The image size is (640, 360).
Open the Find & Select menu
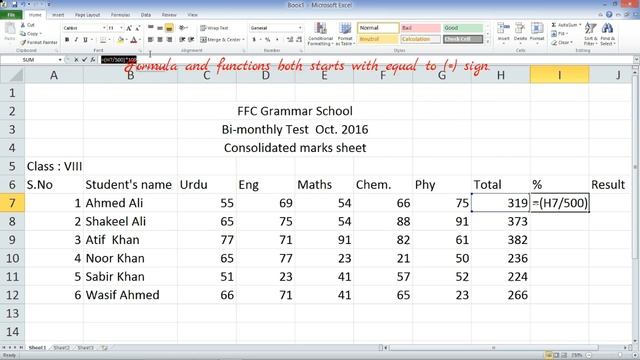point(607,34)
